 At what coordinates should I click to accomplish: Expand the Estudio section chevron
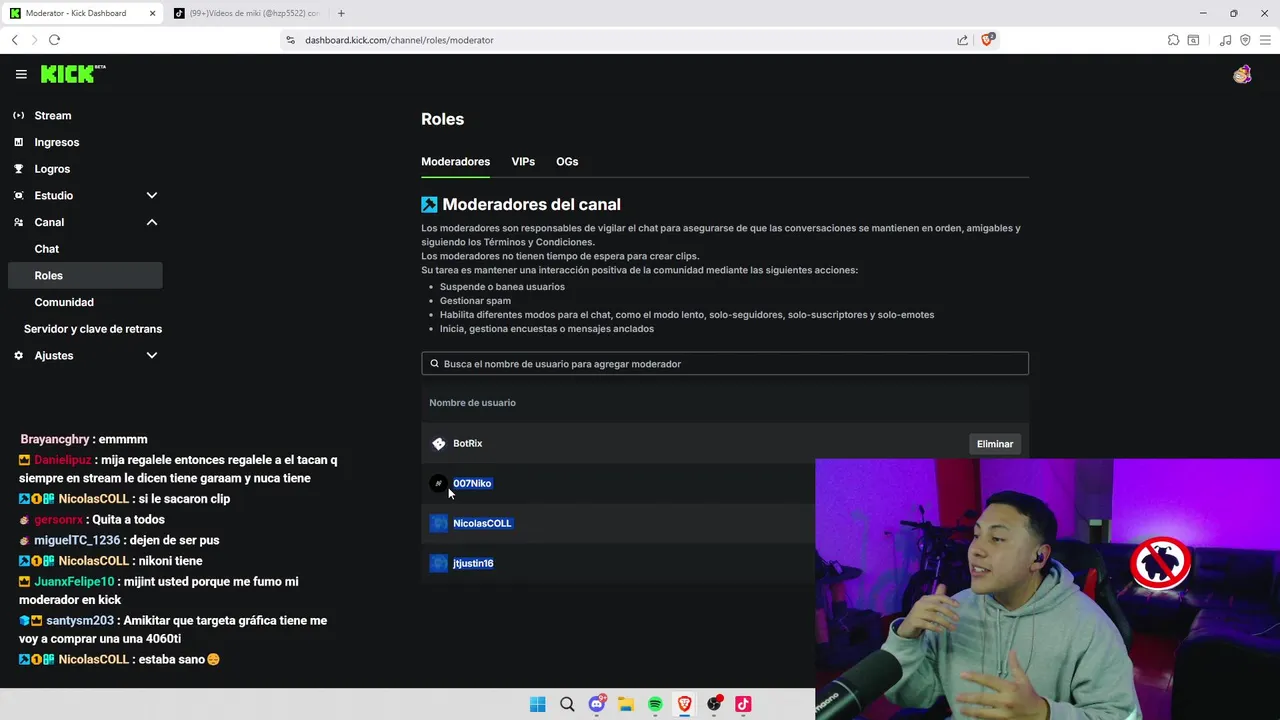pos(152,195)
